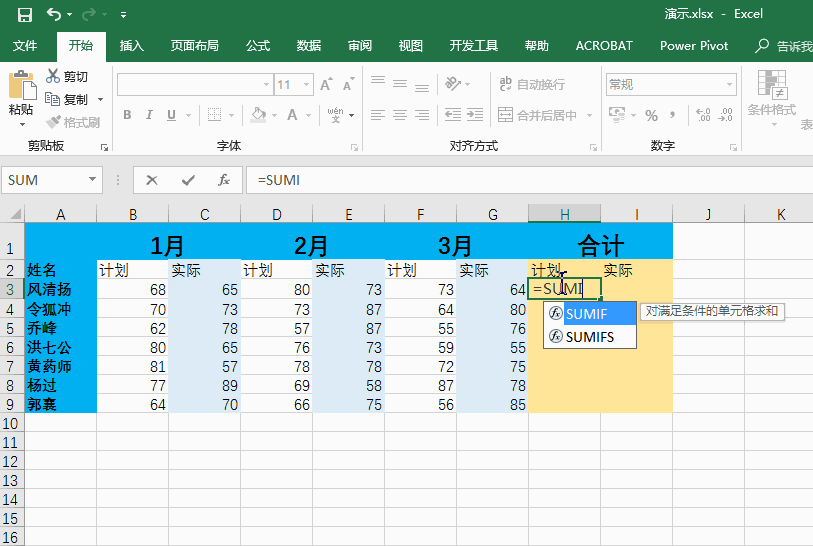Image resolution: width=813 pixels, height=546 pixels.
Task: Click the decrease font size icon
Action: pyautogui.click(x=348, y=84)
